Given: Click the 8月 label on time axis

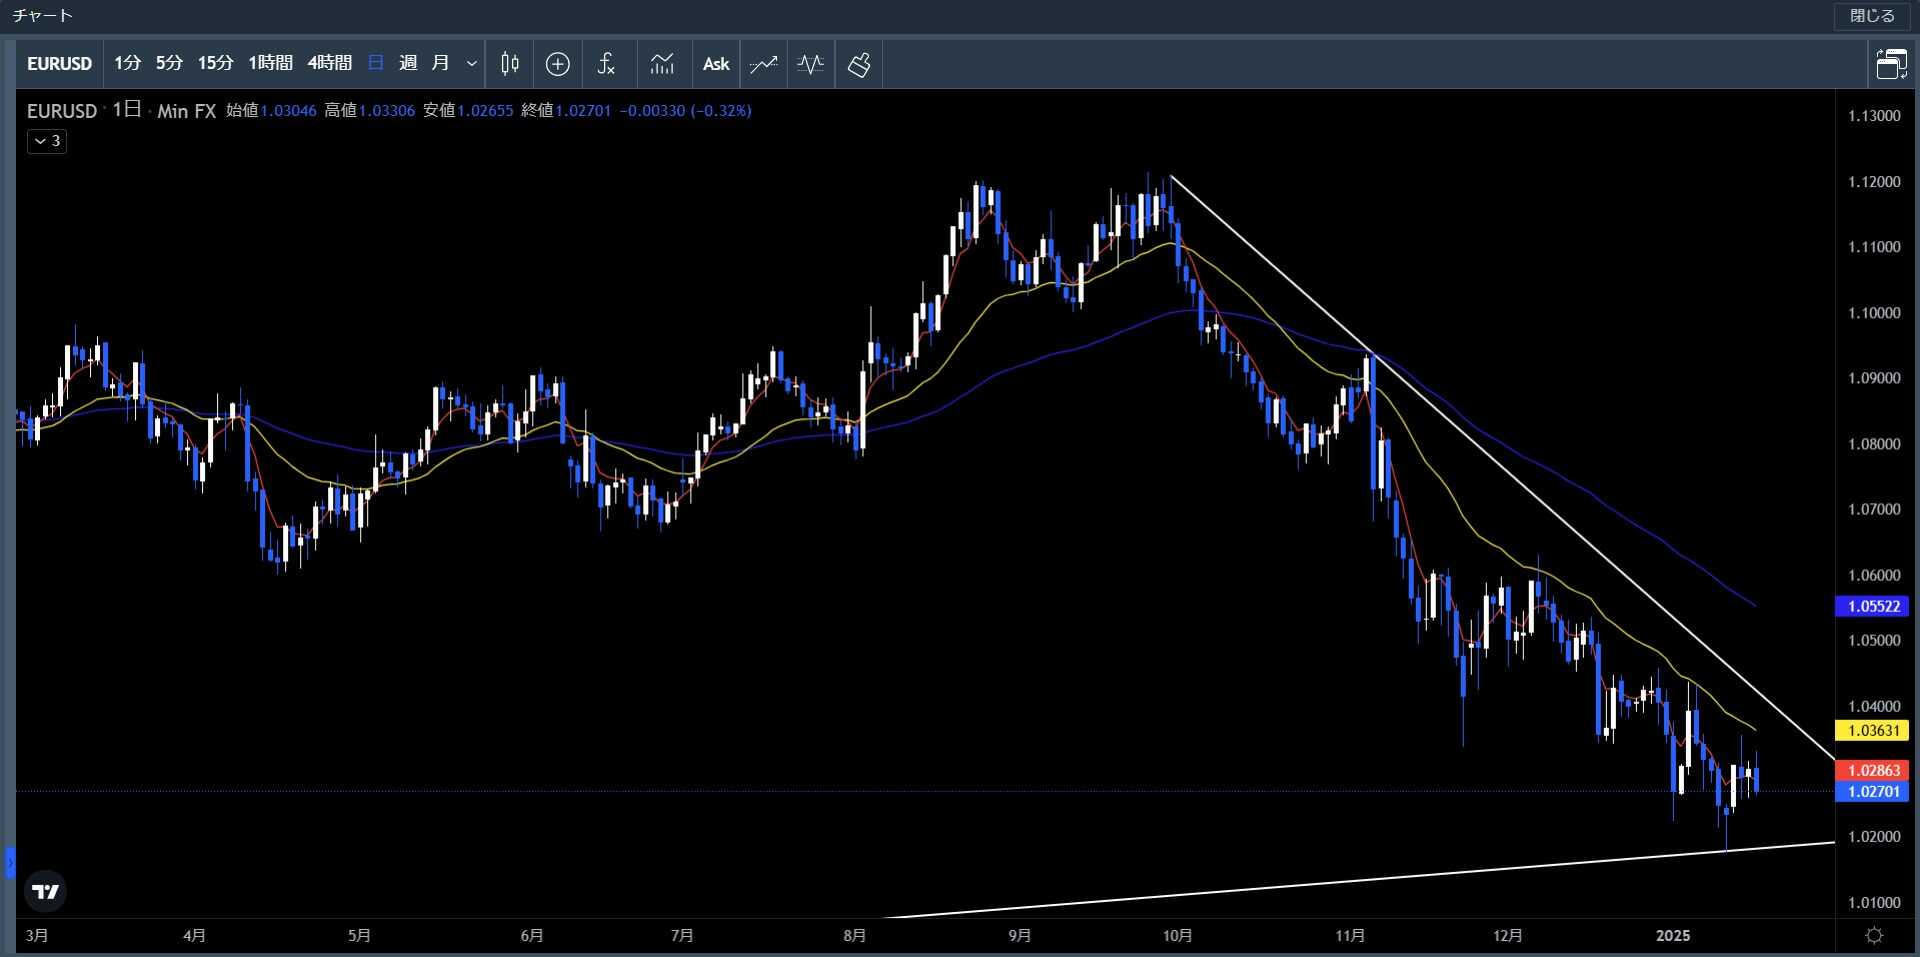Looking at the screenshot, I should [854, 936].
